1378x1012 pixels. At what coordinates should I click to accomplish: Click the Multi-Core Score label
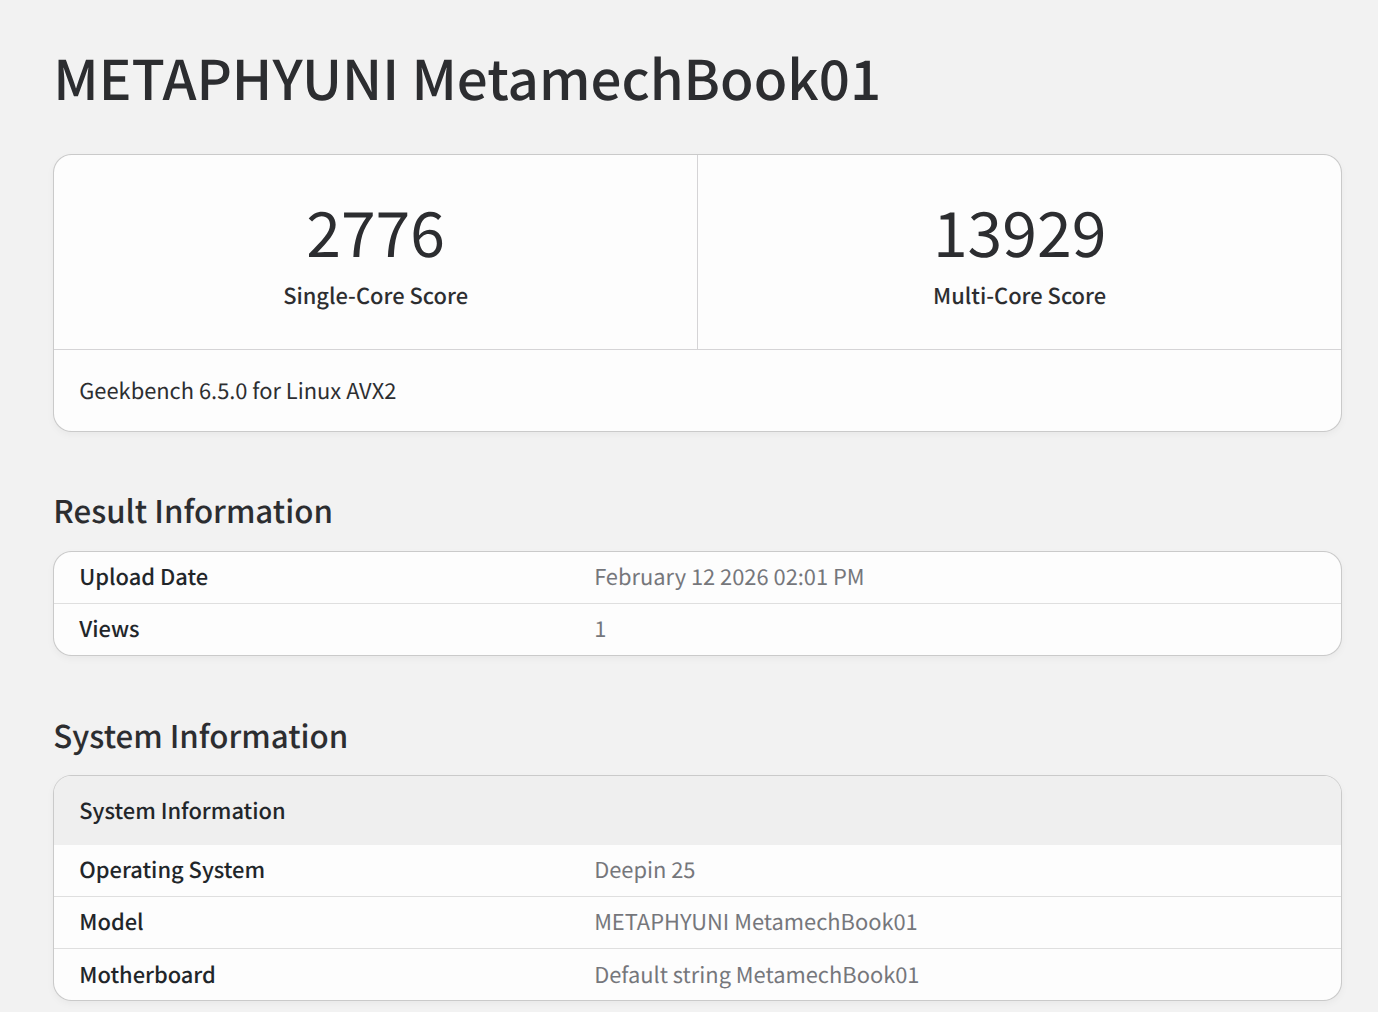click(x=1019, y=296)
